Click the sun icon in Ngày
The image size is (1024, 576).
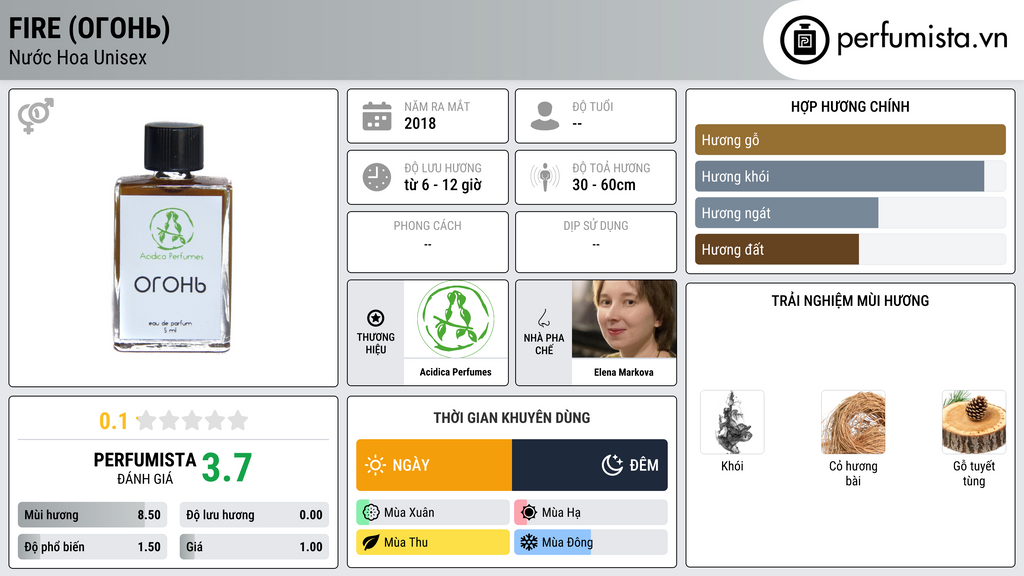click(375, 465)
